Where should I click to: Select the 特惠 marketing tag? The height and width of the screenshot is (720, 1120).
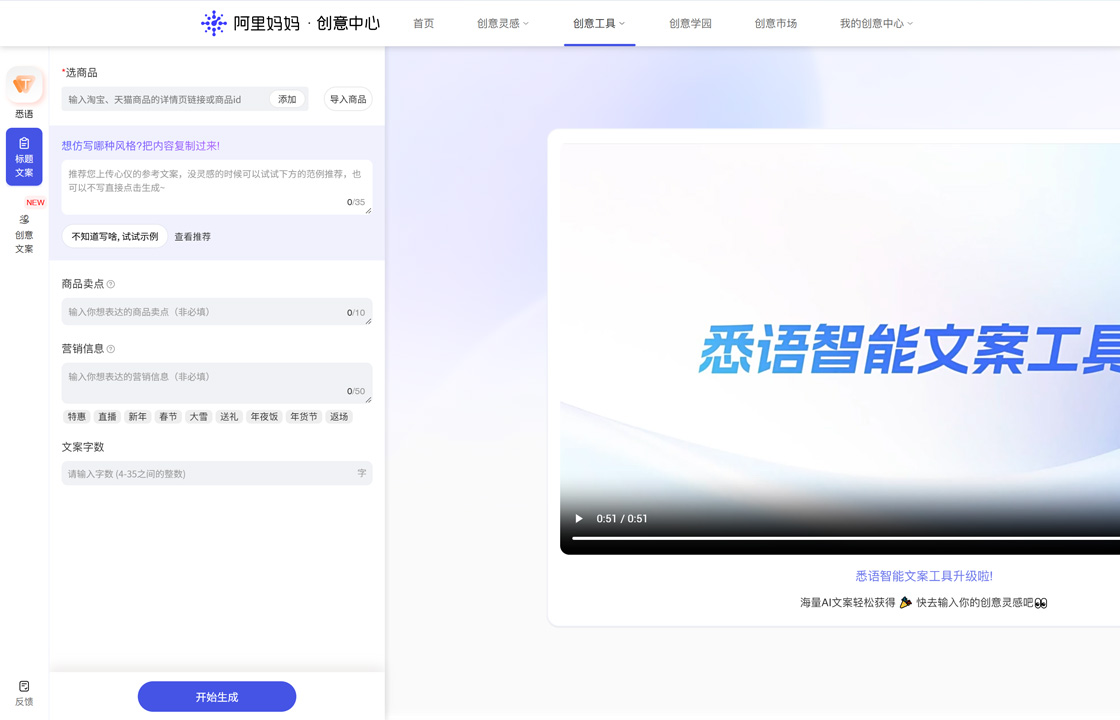pyautogui.click(x=77, y=416)
